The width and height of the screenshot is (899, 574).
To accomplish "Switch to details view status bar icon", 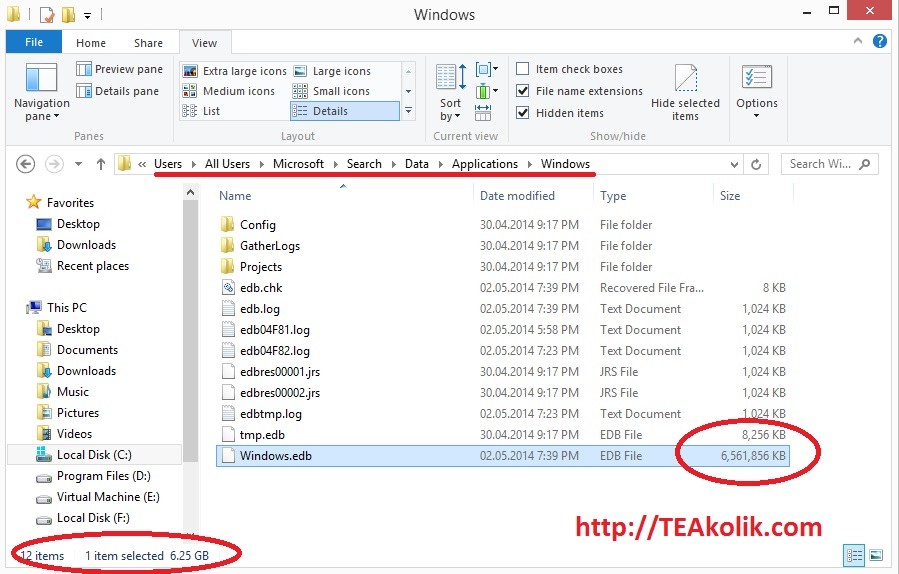I will [x=854, y=555].
